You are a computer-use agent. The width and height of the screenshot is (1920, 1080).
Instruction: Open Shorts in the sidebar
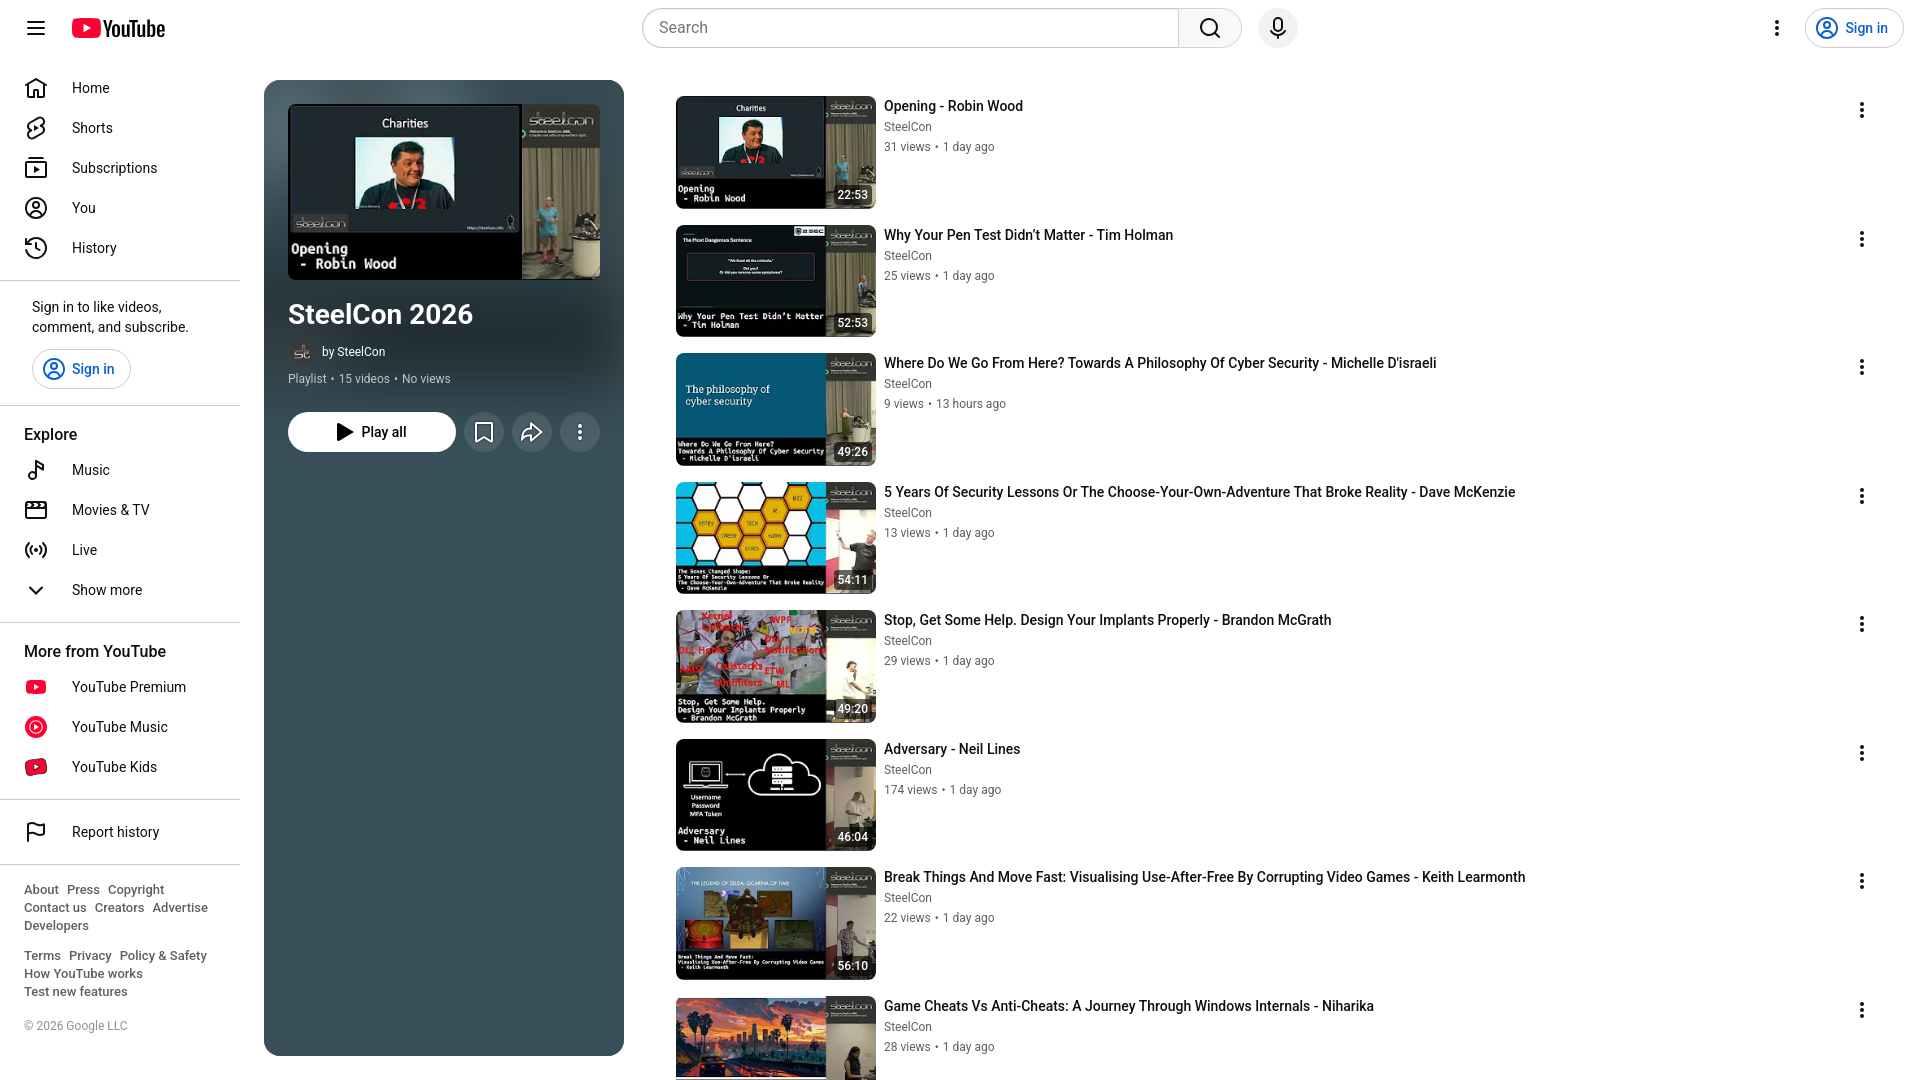tap(120, 128)
